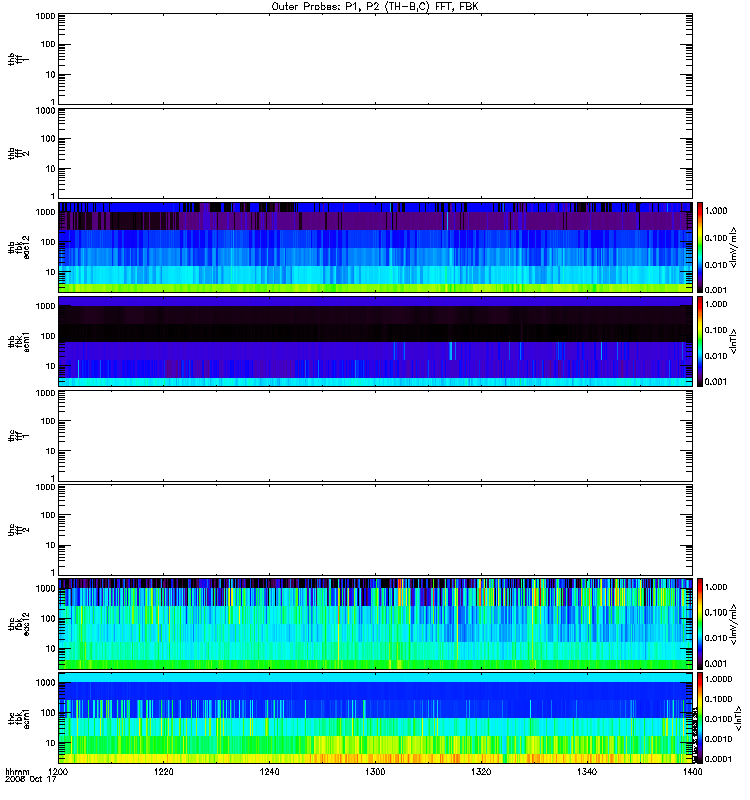Click "<|nT|>" units beside thc scm1 color bar
750x800 pixels.
[x=737, y=718]
